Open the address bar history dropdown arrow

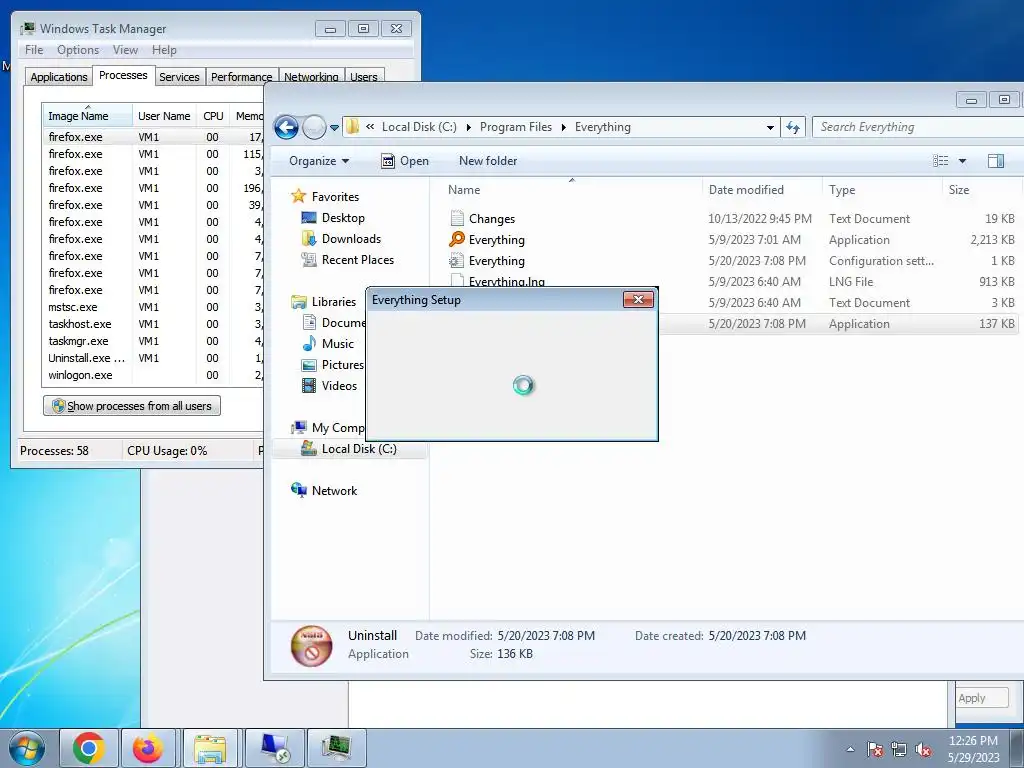coord(771,127)
